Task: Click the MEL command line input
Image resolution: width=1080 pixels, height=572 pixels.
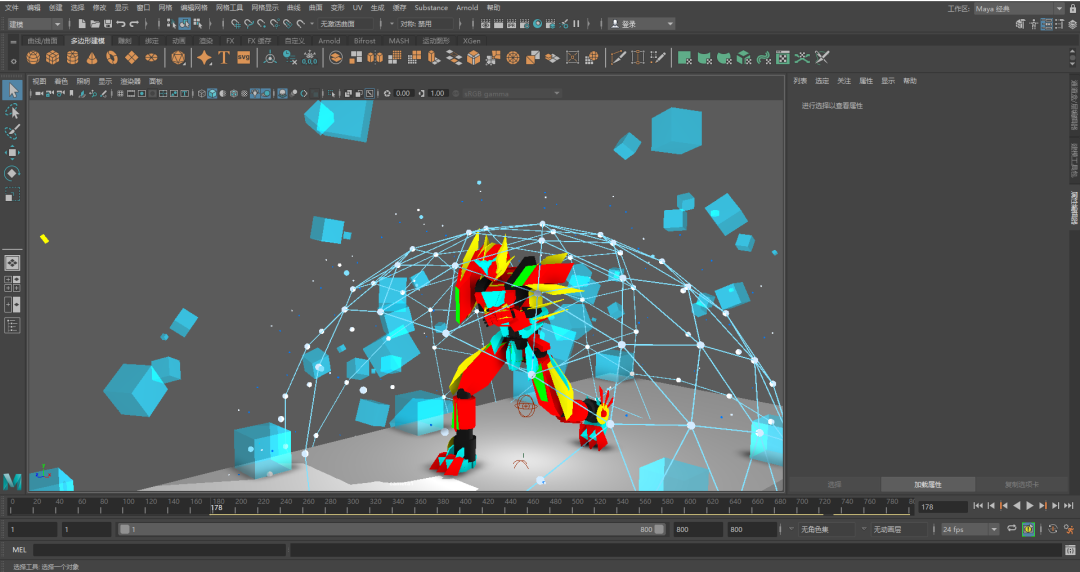Action: 159,550
